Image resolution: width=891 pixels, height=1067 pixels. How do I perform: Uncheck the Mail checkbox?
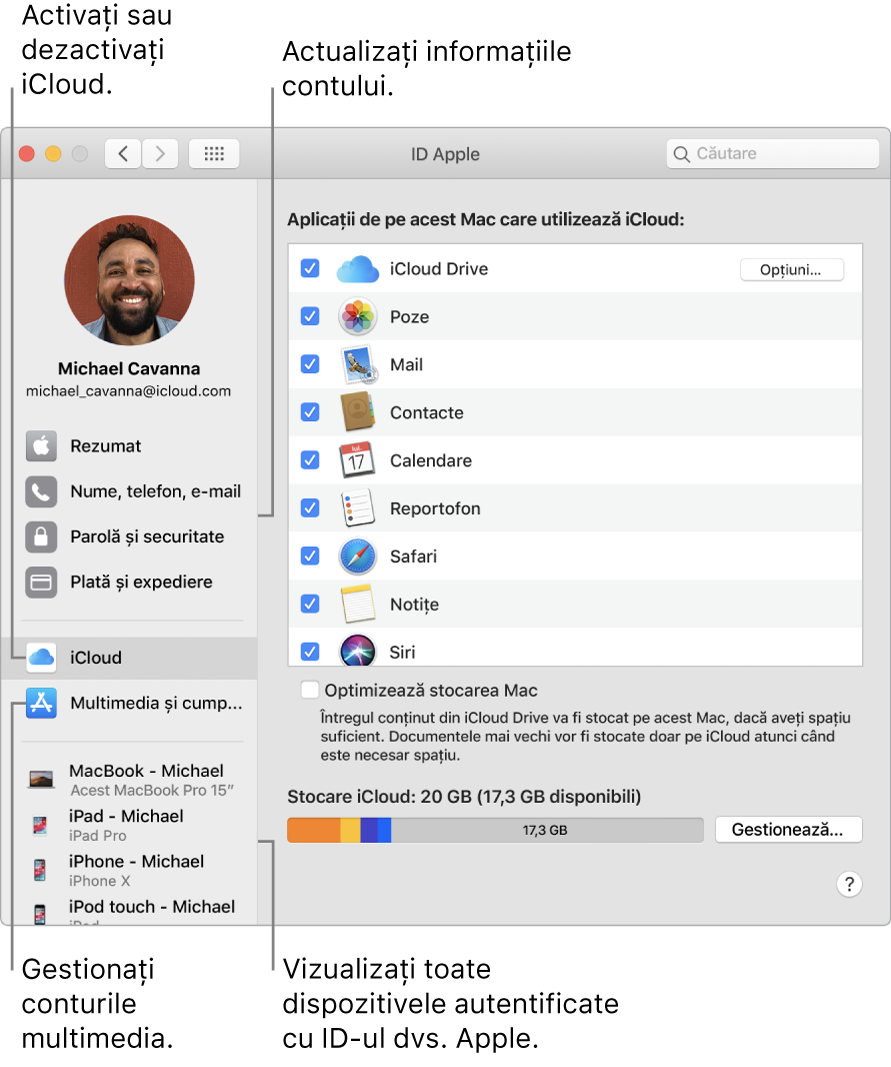pyautogui.click(x=310, y=364)
